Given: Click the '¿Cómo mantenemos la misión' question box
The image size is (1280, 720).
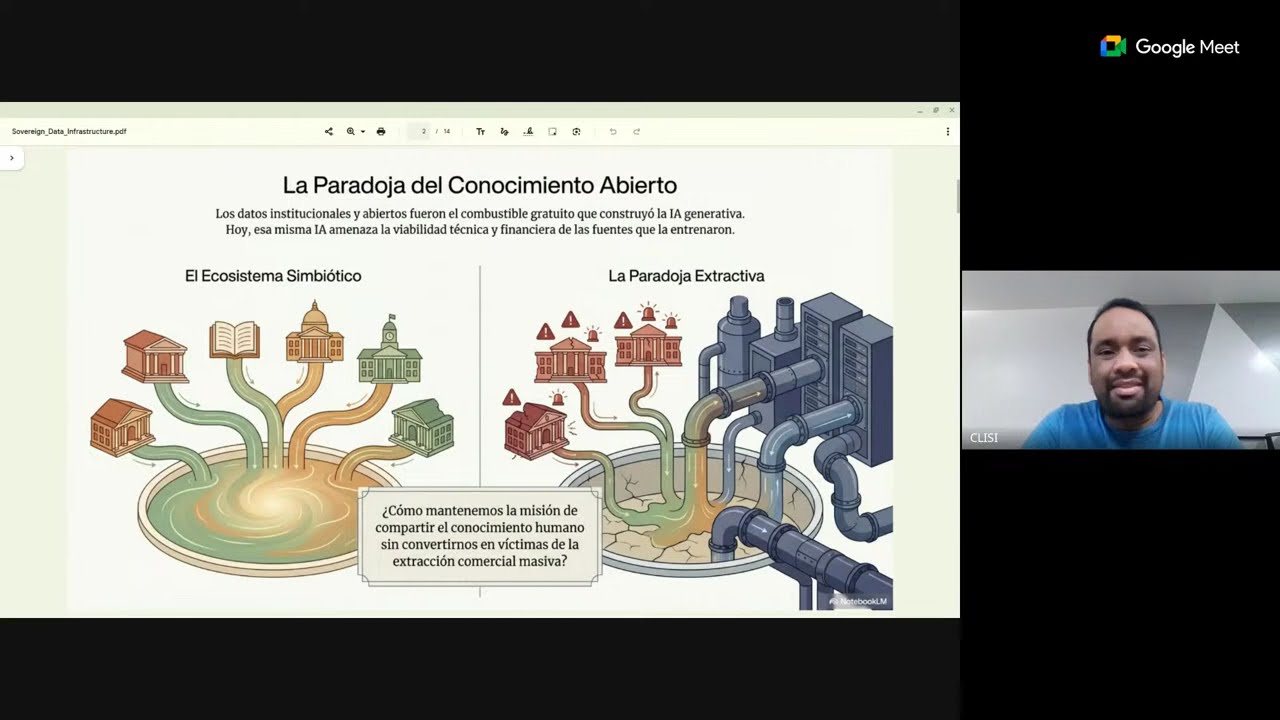Looking at the screenshot, I should click(x=480, y=536).
